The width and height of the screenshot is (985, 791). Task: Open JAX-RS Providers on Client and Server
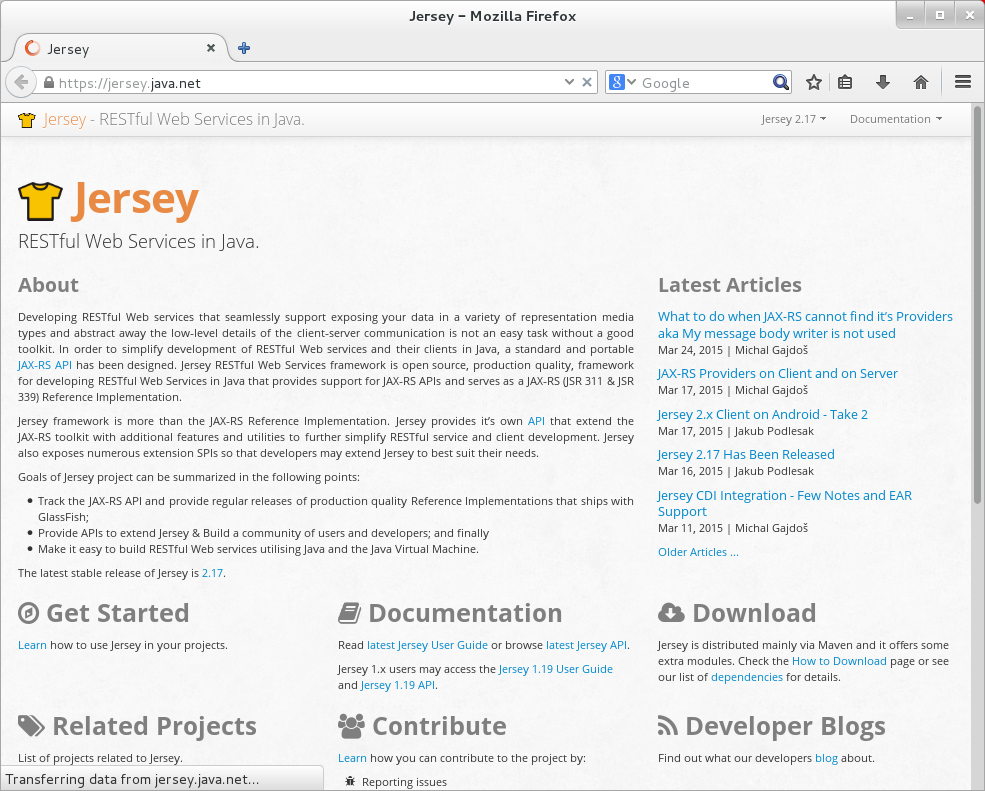coord(778,373)
